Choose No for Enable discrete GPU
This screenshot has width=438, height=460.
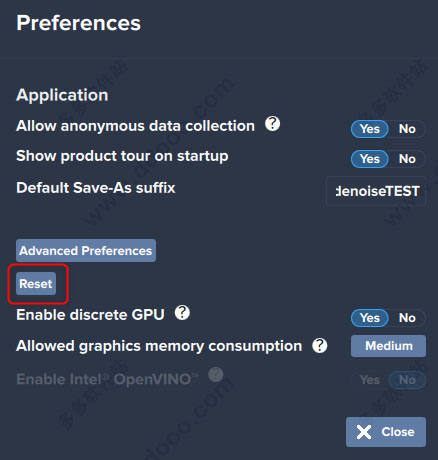coord(407,318)
